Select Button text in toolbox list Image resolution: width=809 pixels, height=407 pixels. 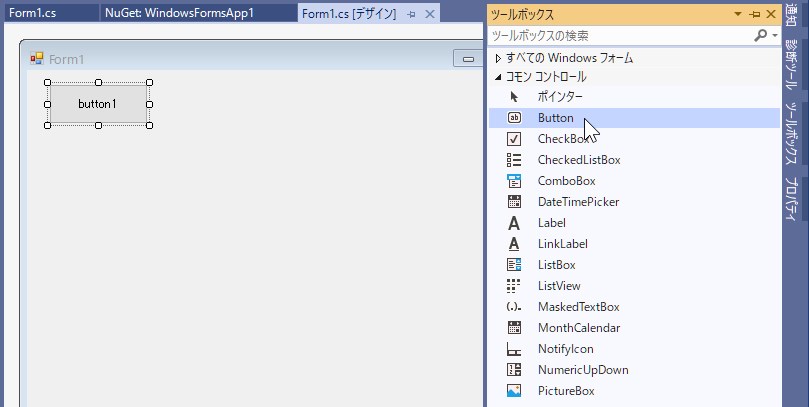coord(555,118)
